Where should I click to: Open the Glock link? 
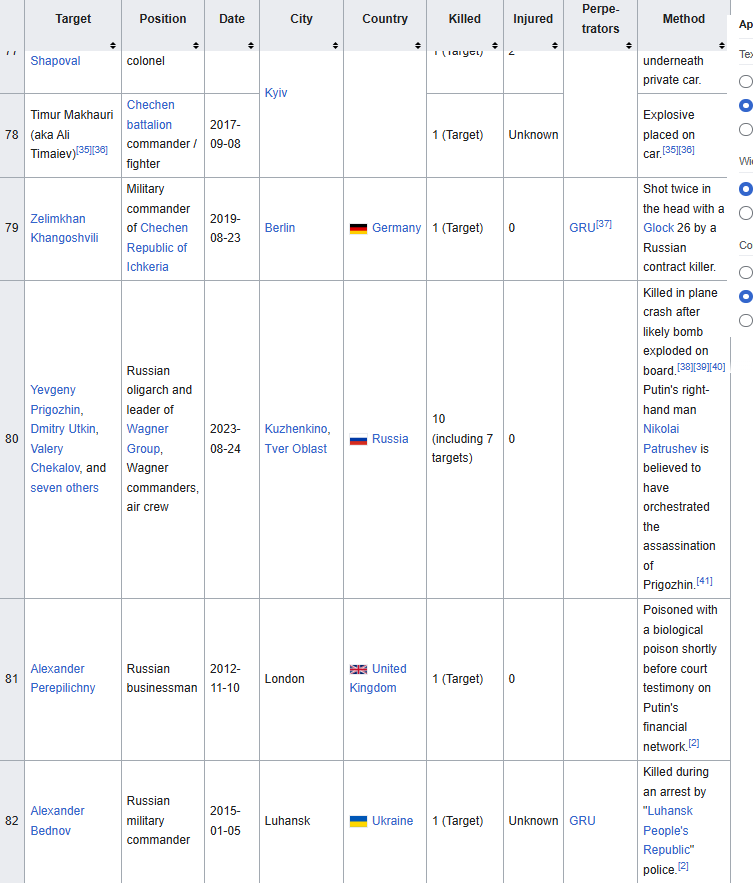point(658,228)
